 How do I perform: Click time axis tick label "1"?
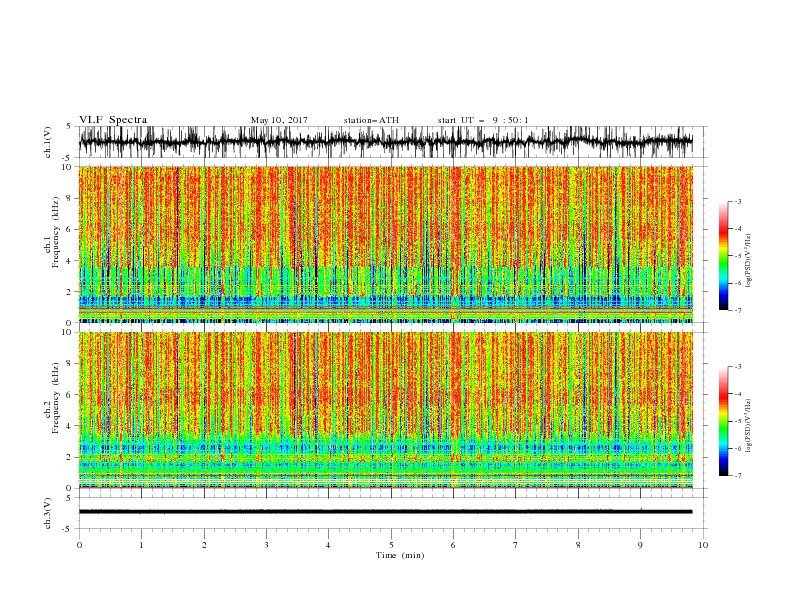141,545
